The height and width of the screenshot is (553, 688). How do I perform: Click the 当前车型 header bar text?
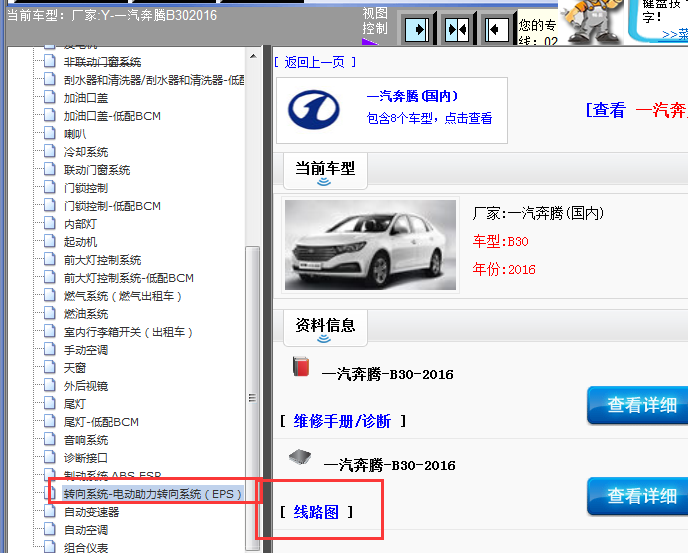[x=325, y=168]
